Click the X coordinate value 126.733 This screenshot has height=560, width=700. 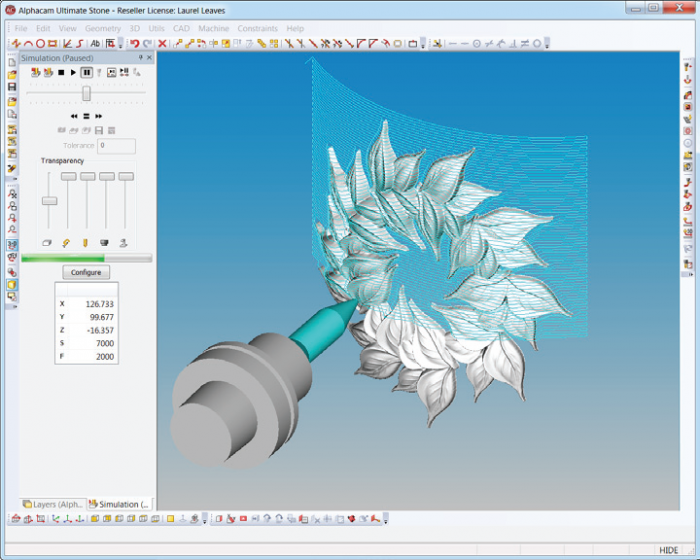click(100, 304)
